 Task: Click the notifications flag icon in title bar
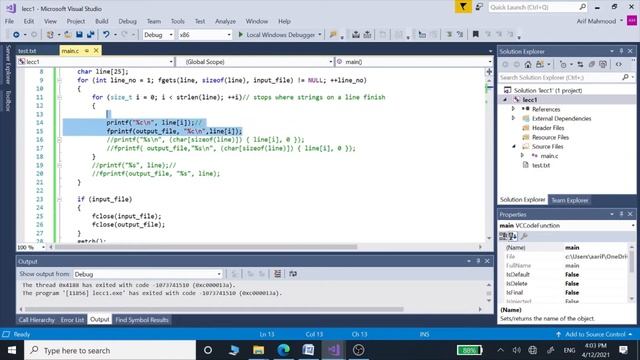[x=463, y=7]
